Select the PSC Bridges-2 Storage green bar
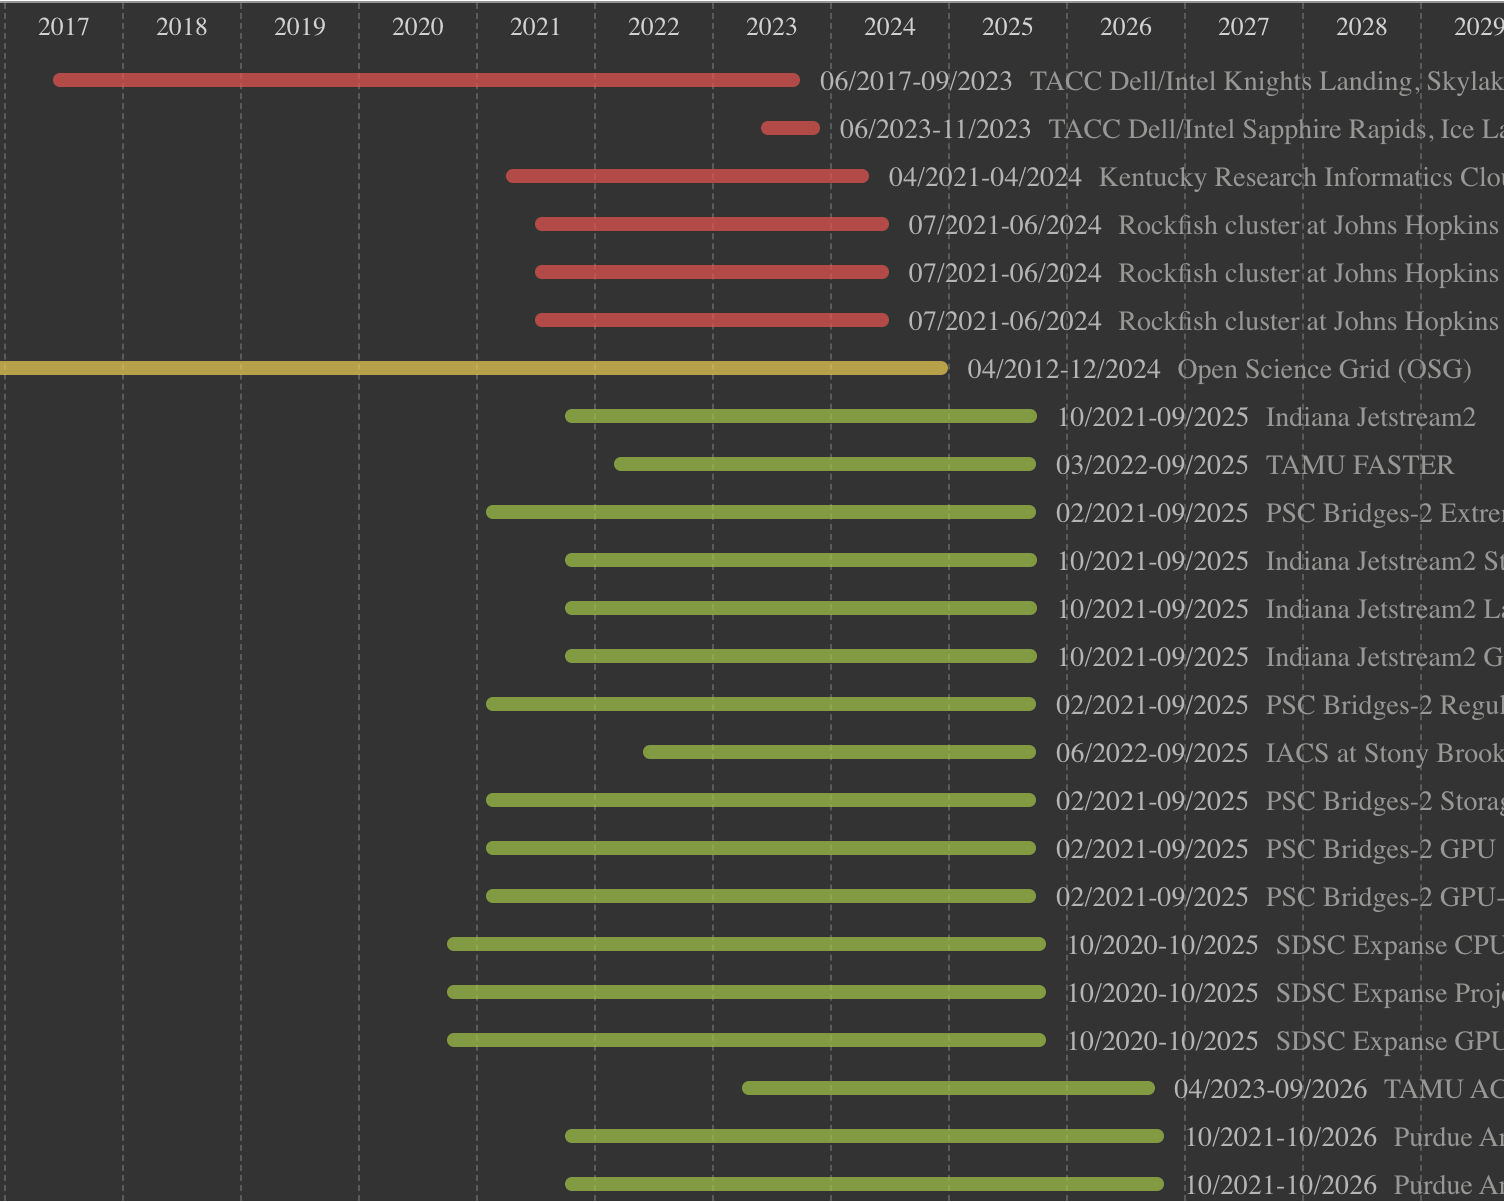Image resolution: width=1504 pixels, height=1202 pixels. (760, 799)
